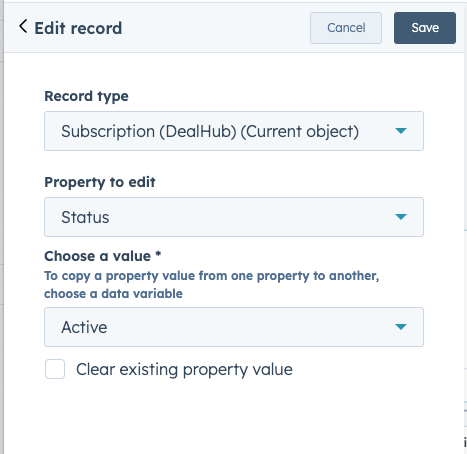Click the gray strip on the panel's left edge

[x=2, y=227]
